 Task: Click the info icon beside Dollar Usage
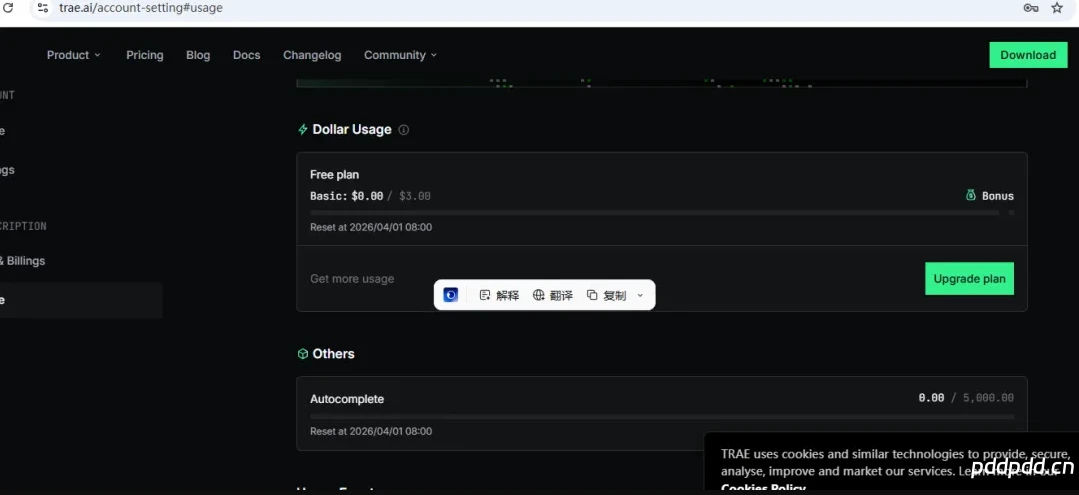point(404,130)
